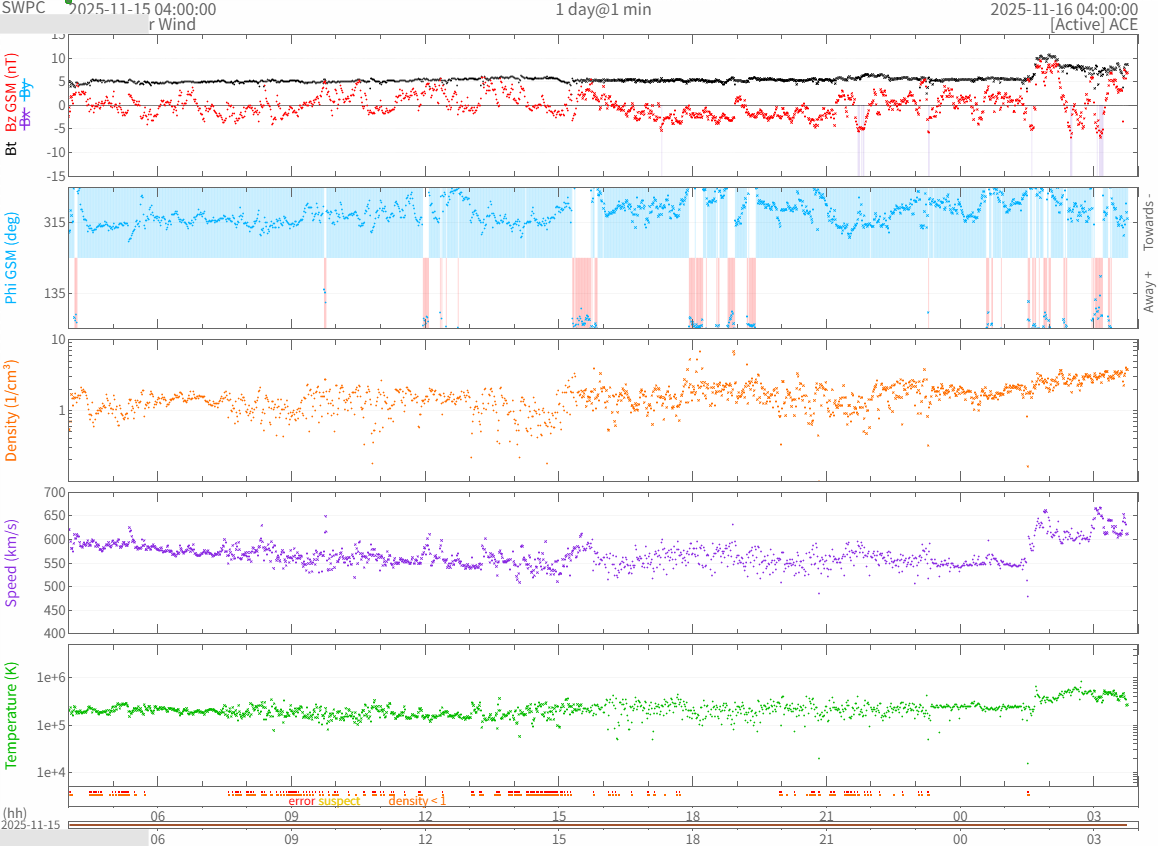This screenshot has width=1158, height=846.
Task: Click the SWPC label in top corner
Action: (24, 7)
